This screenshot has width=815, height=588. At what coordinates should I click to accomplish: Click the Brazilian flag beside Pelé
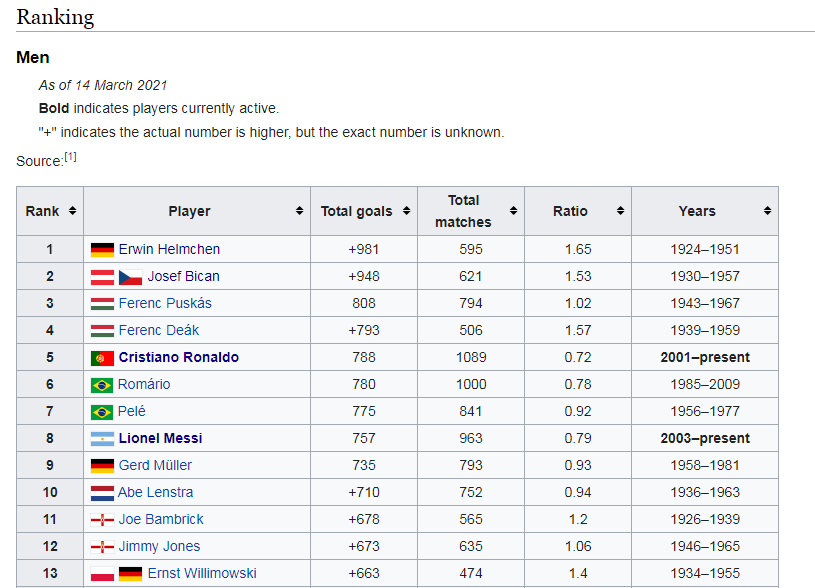102,412
